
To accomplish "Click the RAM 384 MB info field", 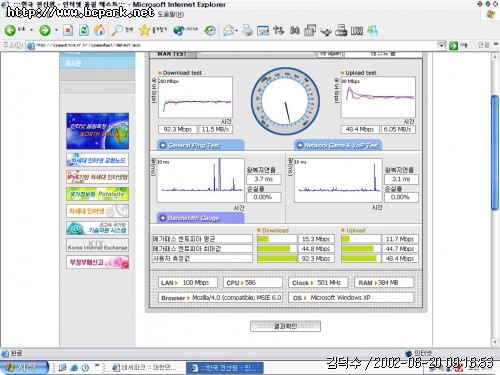I will (384, 283).
